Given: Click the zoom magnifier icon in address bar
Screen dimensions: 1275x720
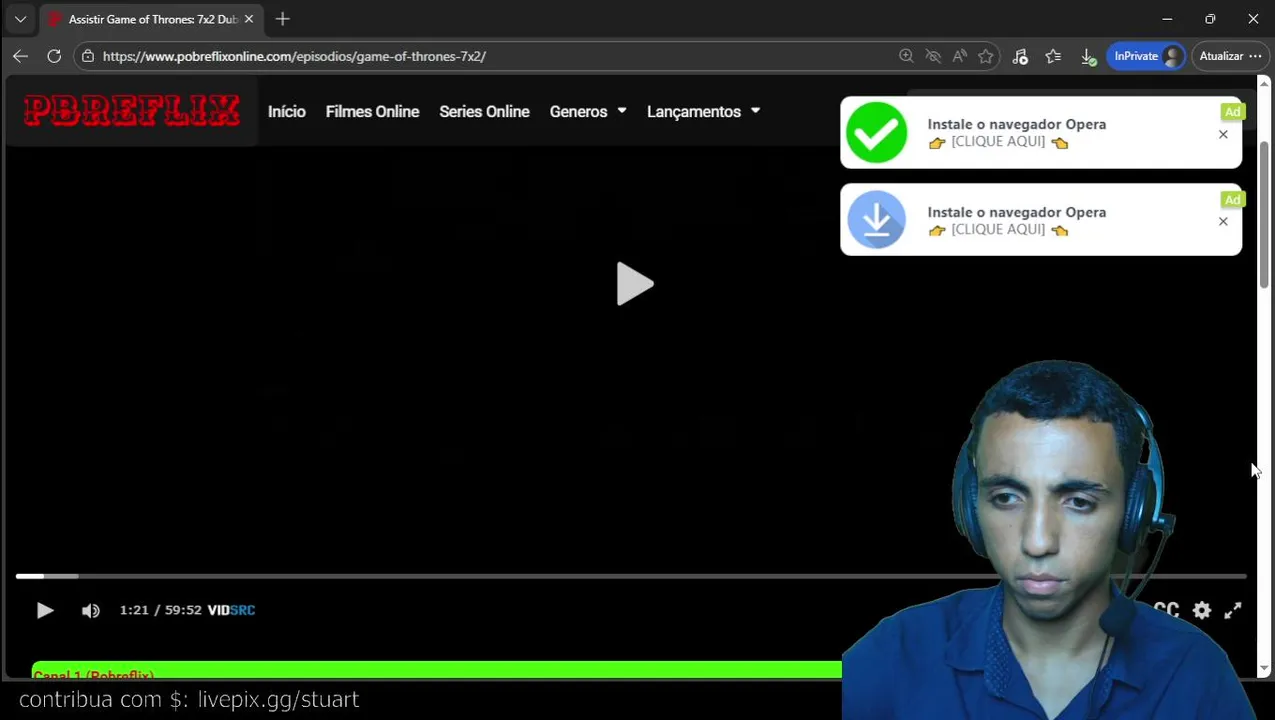Looking at the screenshot, I should pyautogui.click(x=906, y=56).
